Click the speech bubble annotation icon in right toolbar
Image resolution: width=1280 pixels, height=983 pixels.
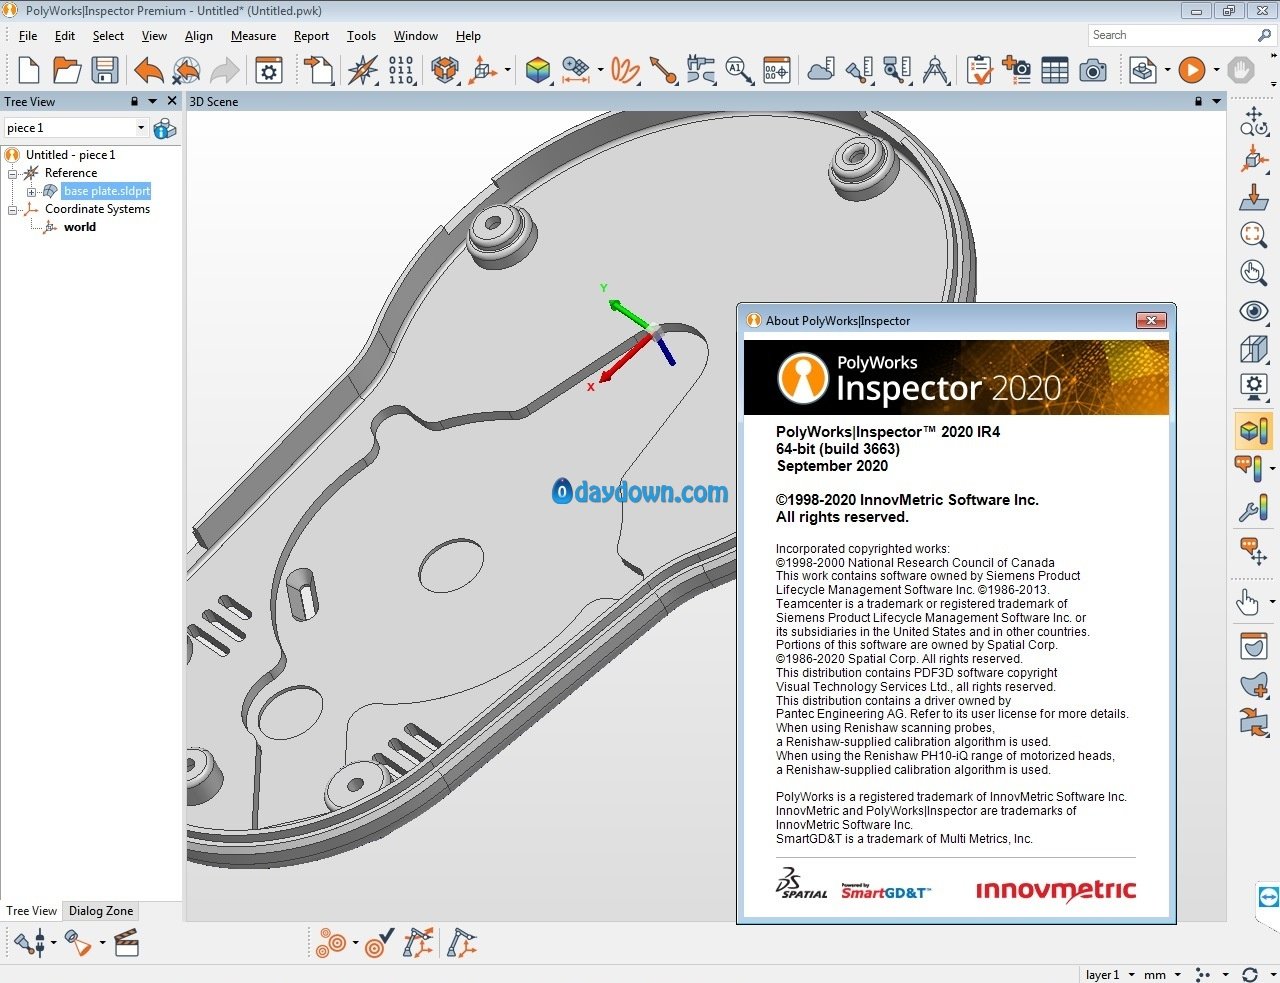[x=1253, y=550]
